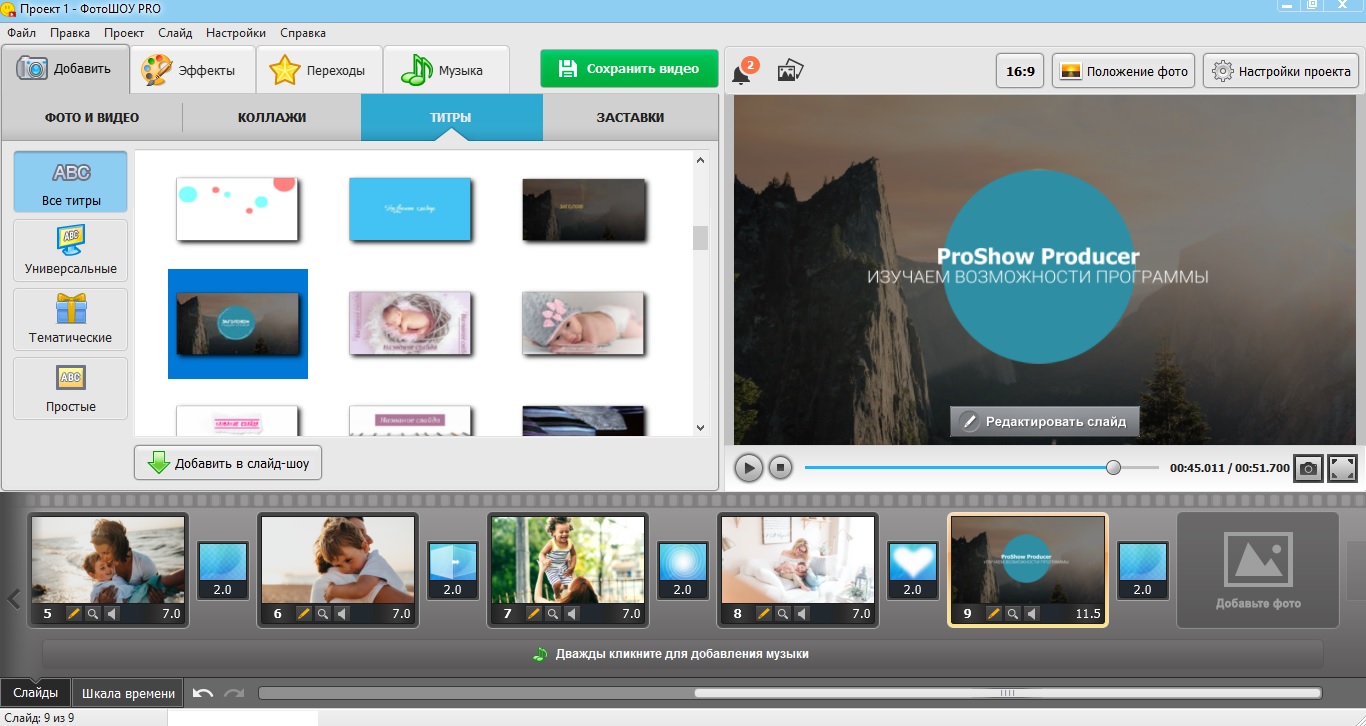Select the circular transition after slide 7
Image resolution: width=1366 pixels, height=726 pixels.
click(682, 570)
